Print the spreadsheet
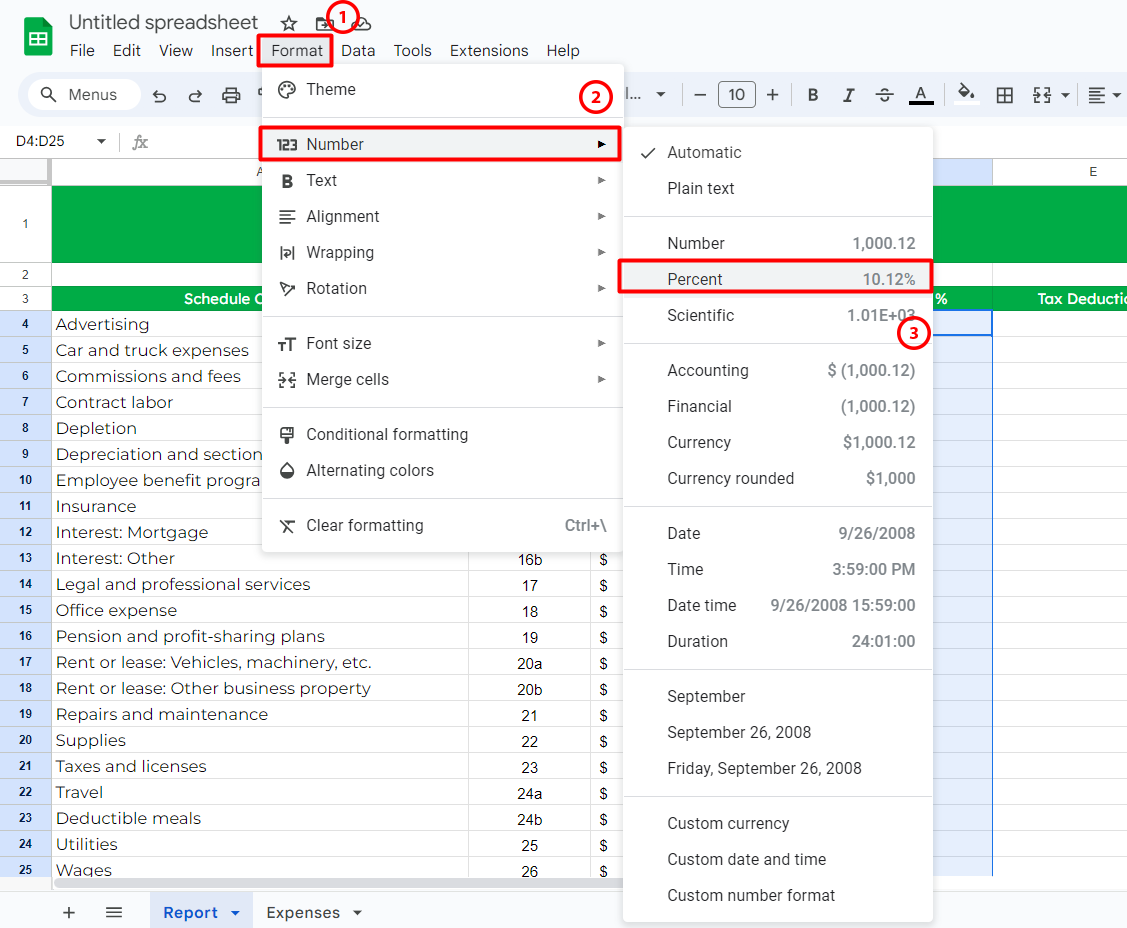The height and width of the screenshot is (928, 1127). point(231,95)
